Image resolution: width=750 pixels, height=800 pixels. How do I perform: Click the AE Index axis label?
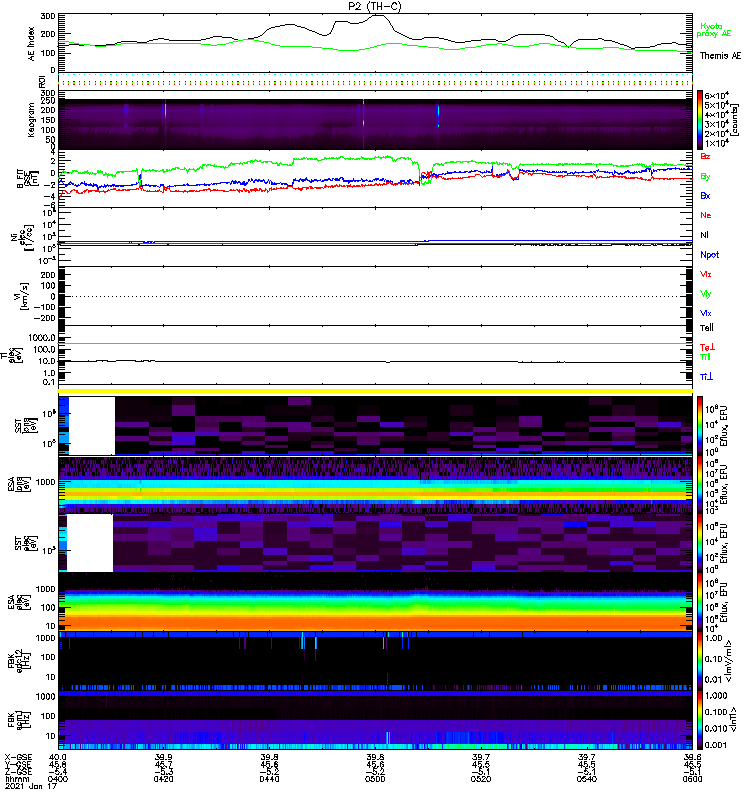[x=31, y=44]
